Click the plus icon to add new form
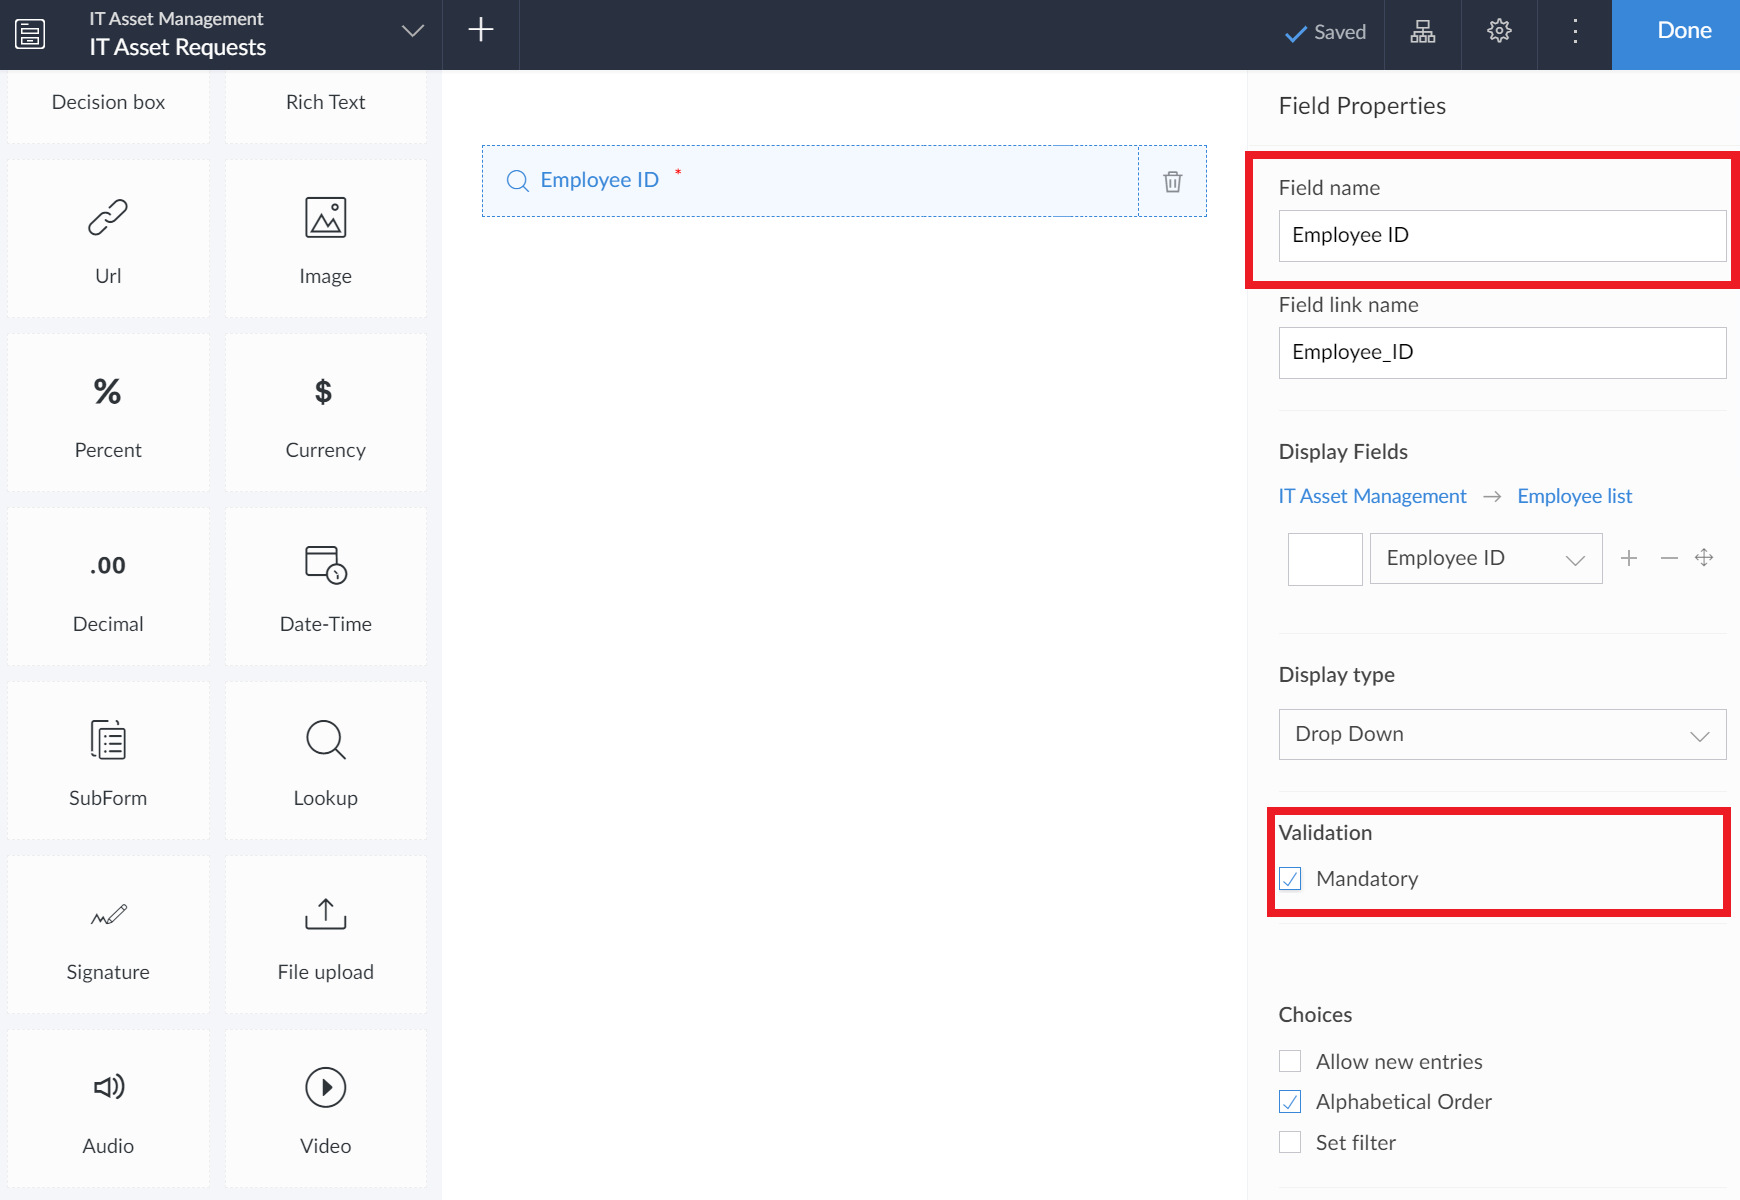This screenshot has height=1200, width=1740. click(x=481, y=30)
